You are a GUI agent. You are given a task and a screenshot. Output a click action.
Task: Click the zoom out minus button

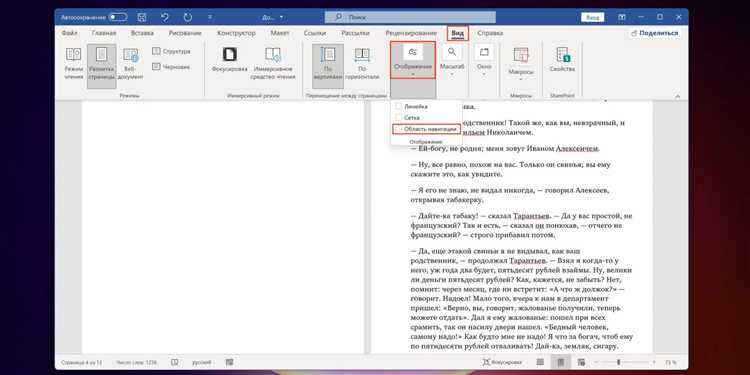click(x=595, y=362)
